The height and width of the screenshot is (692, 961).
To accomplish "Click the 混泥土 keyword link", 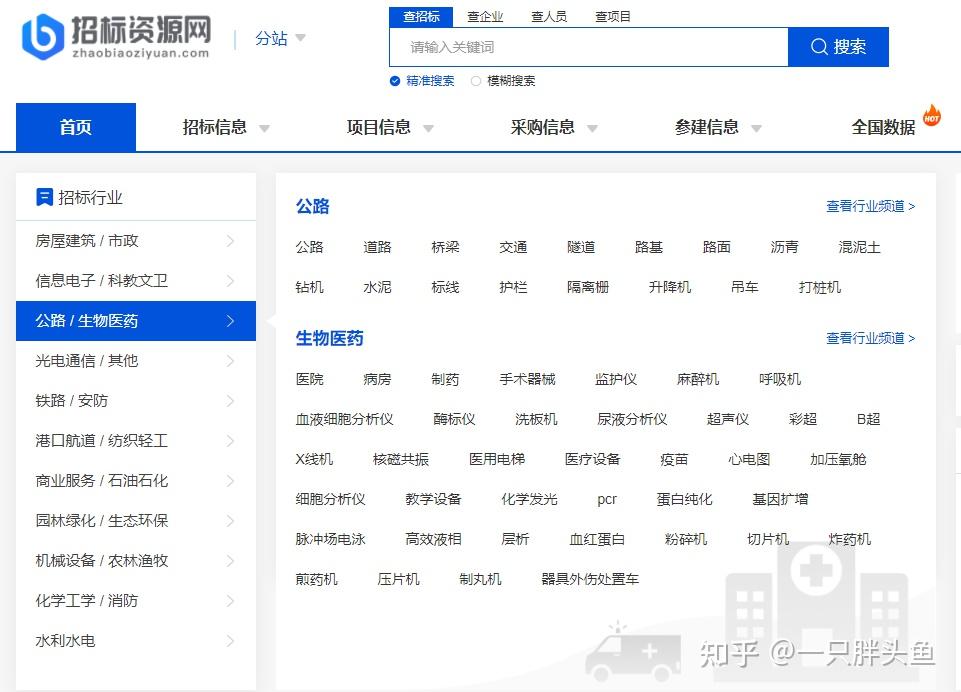I will point(859,247).
